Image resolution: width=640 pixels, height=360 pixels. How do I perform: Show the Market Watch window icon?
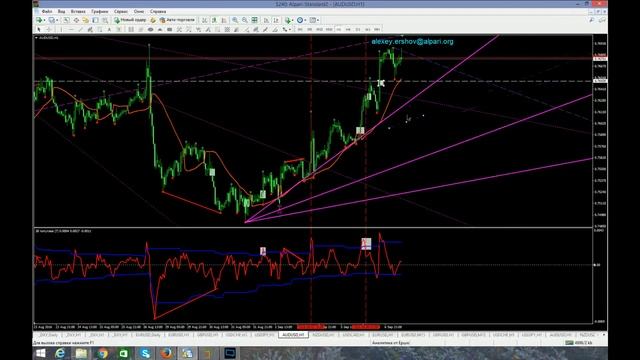coord(66,20)
